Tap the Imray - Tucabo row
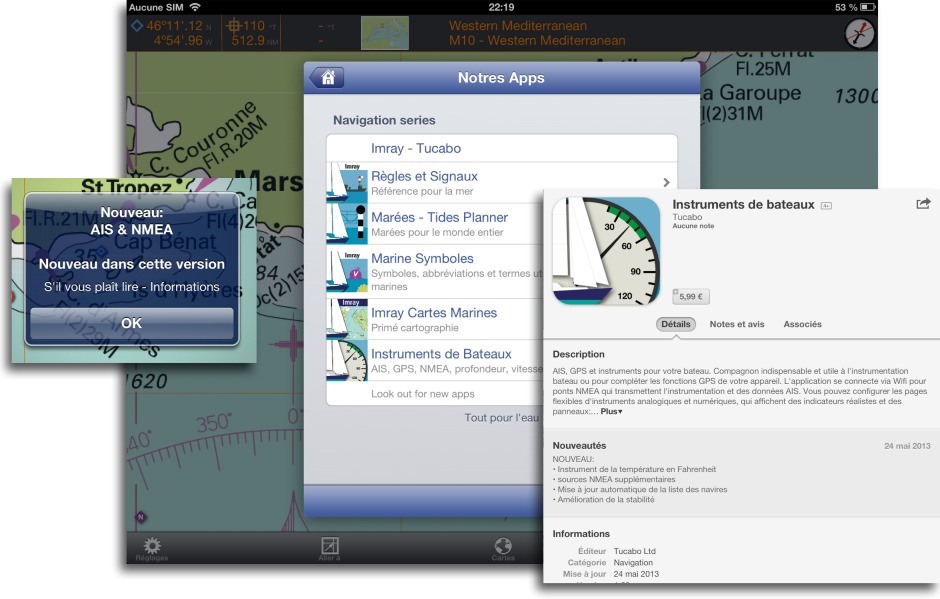The height and width of the screenshot is (599, 940). [x=502, y=148]
